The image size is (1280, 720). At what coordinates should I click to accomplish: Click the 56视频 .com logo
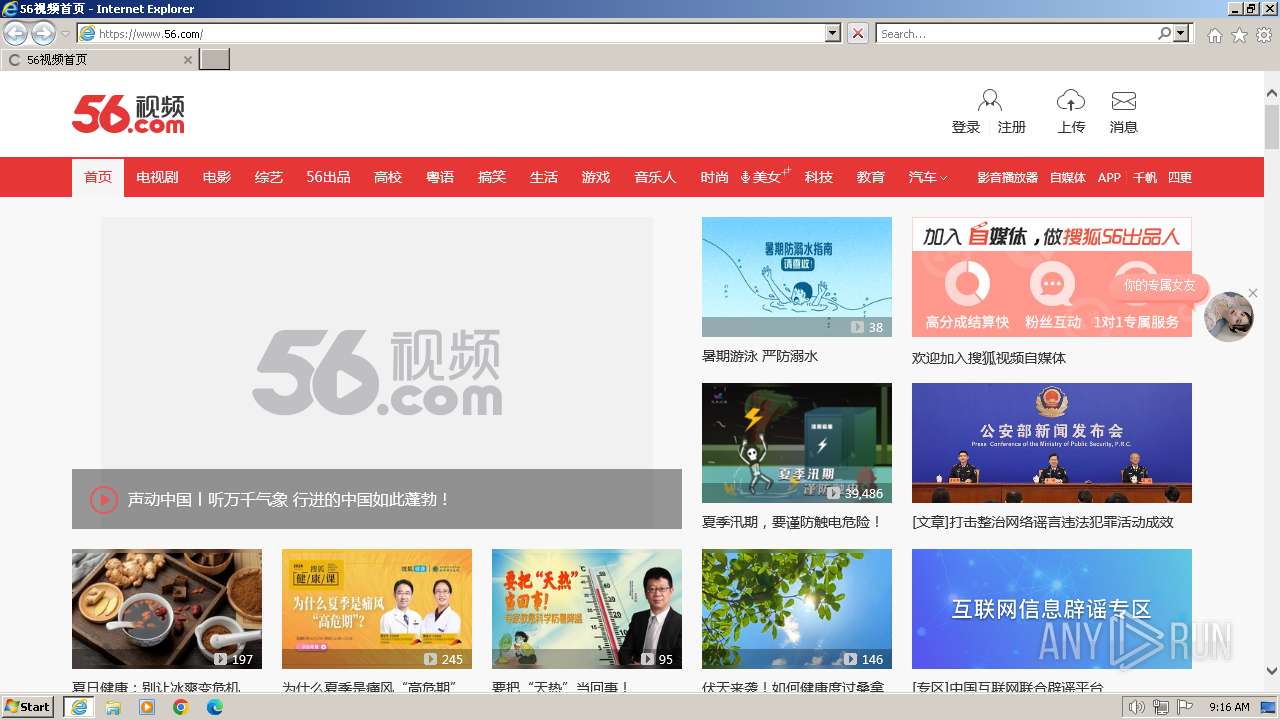(x=128, y=114)
